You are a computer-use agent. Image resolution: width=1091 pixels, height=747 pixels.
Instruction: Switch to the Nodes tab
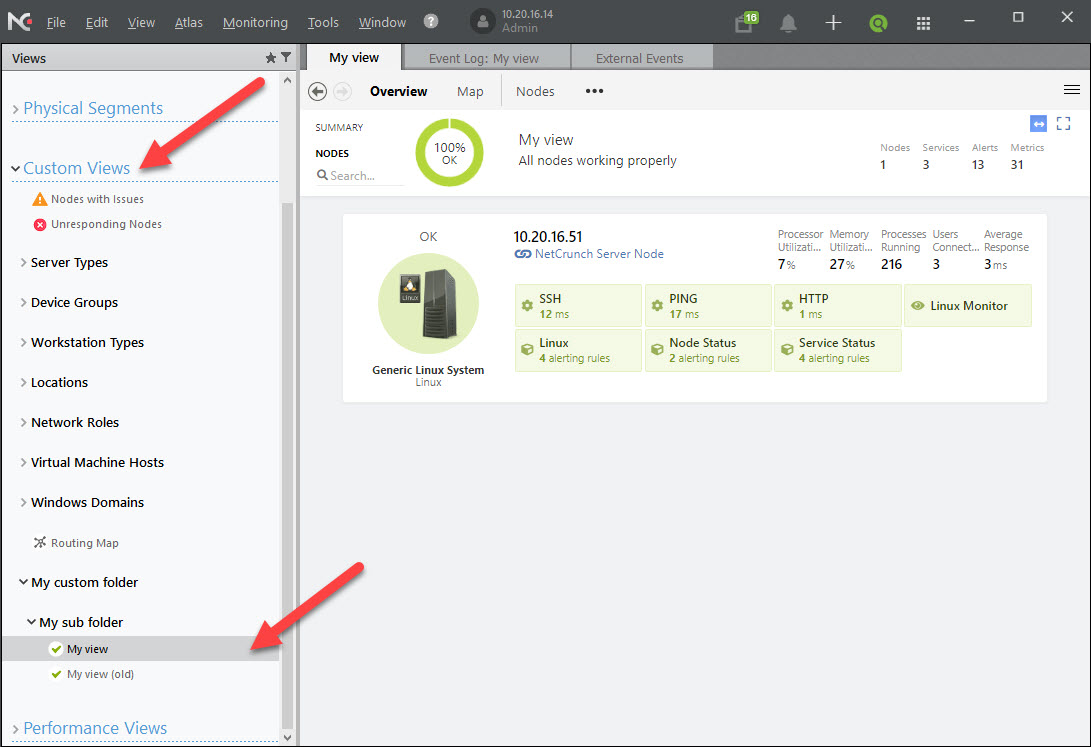tap(535, 91)
